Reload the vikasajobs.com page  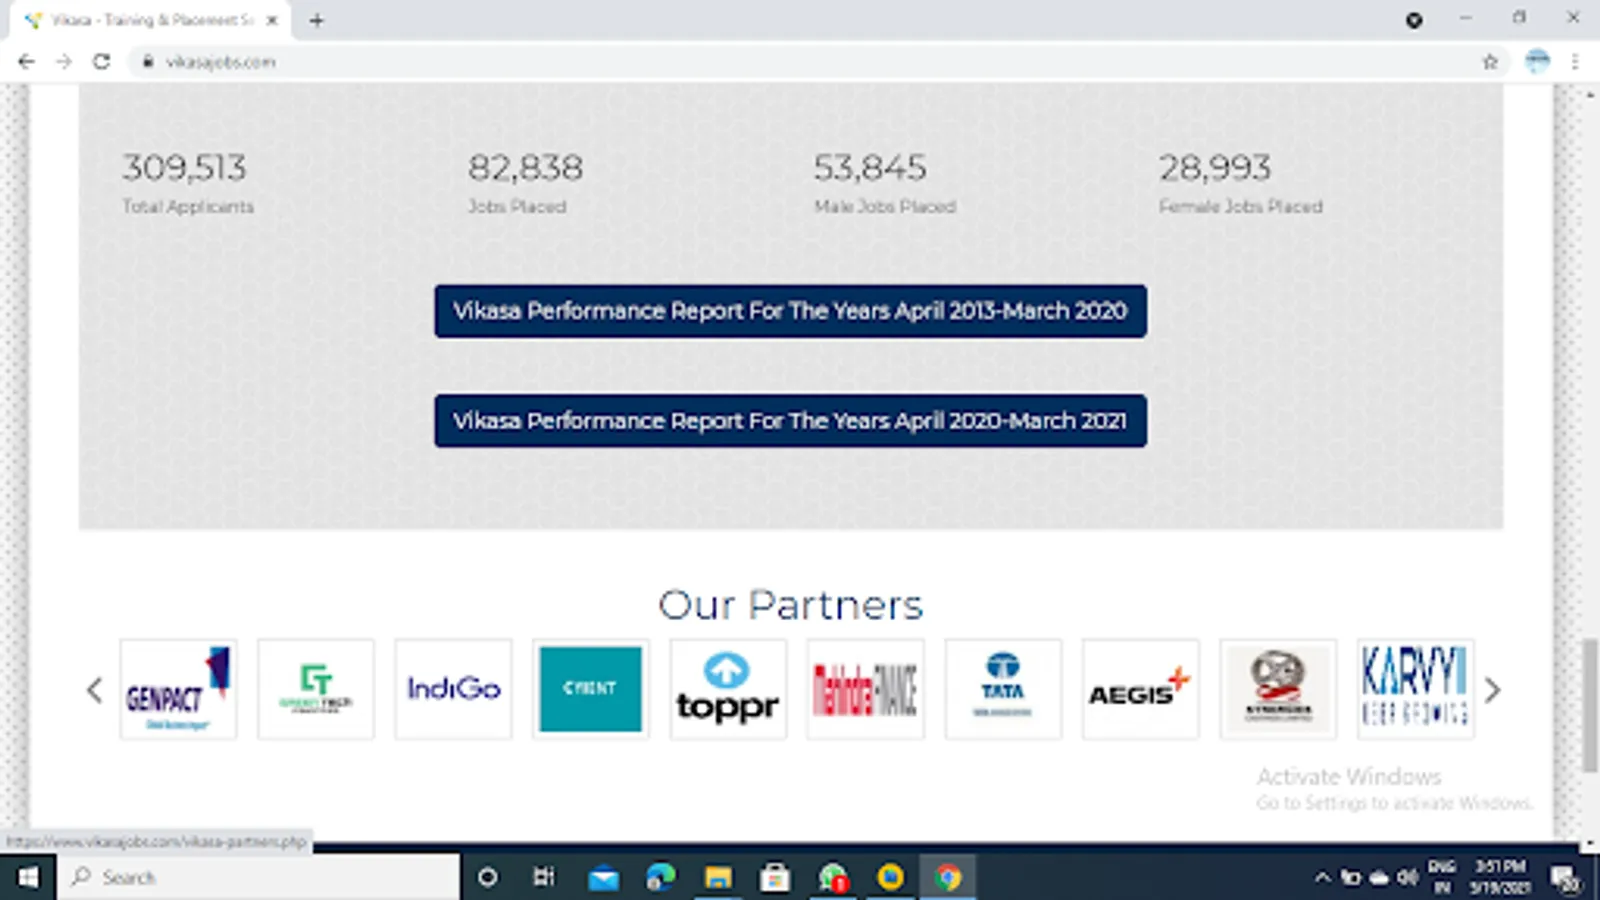101,62
